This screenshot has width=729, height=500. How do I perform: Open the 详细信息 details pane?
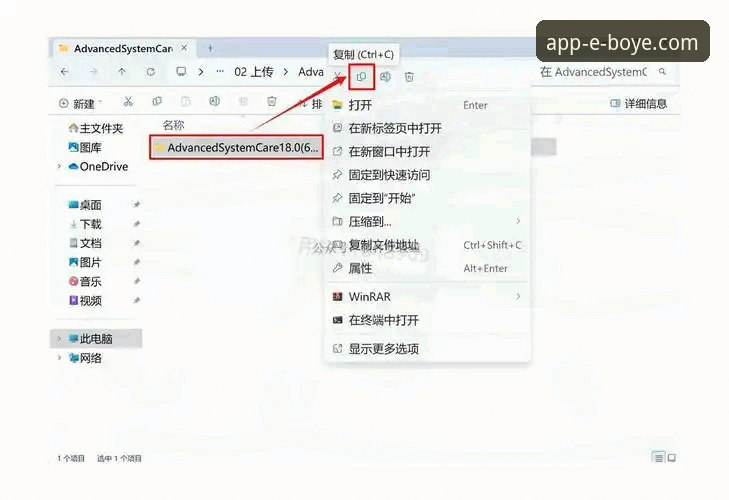pos(638,103)
